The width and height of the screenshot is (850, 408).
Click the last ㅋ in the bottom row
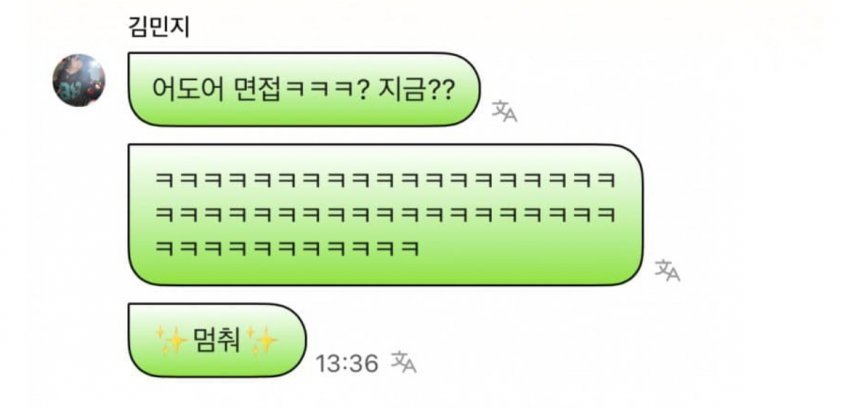coord(411,249)
